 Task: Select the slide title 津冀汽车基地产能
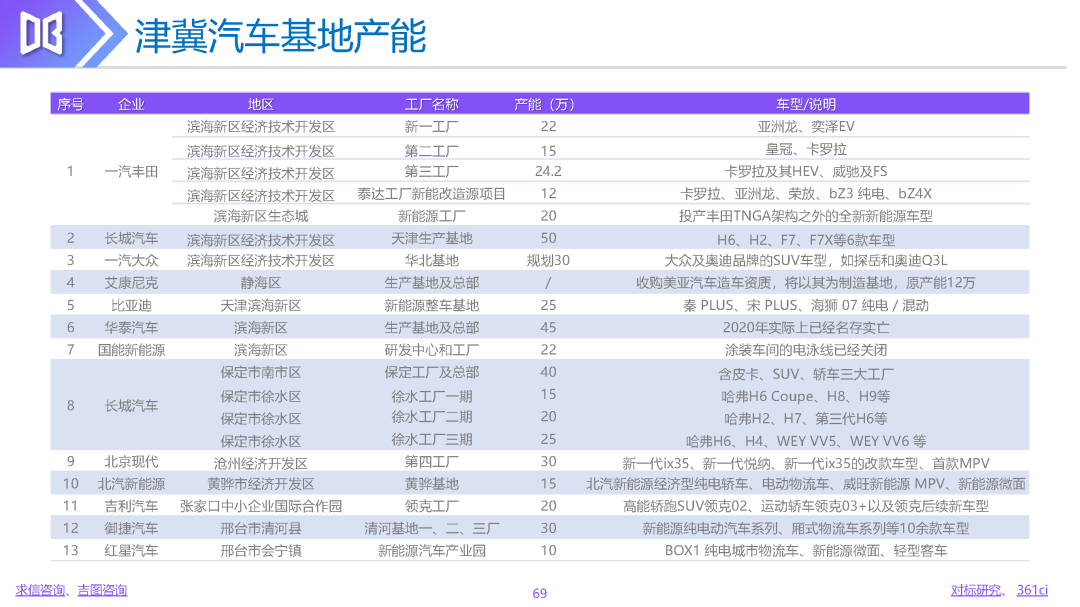(280, 36)
